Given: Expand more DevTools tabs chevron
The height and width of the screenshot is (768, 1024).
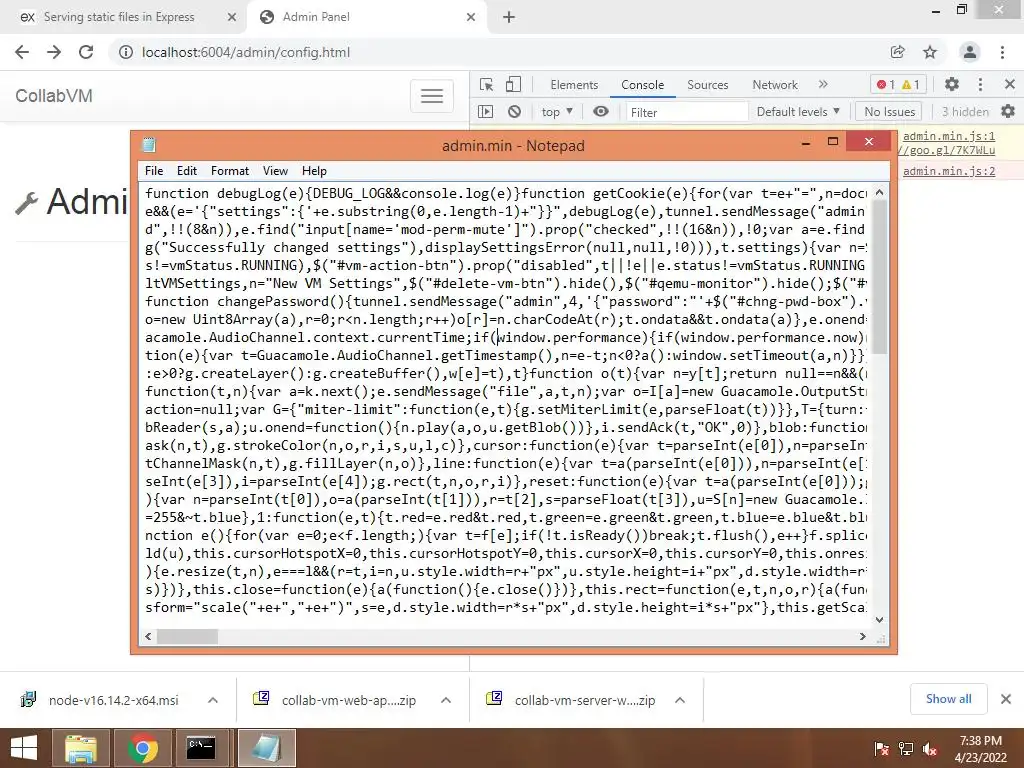Looking at the screenshot, I should coord(823,84).
